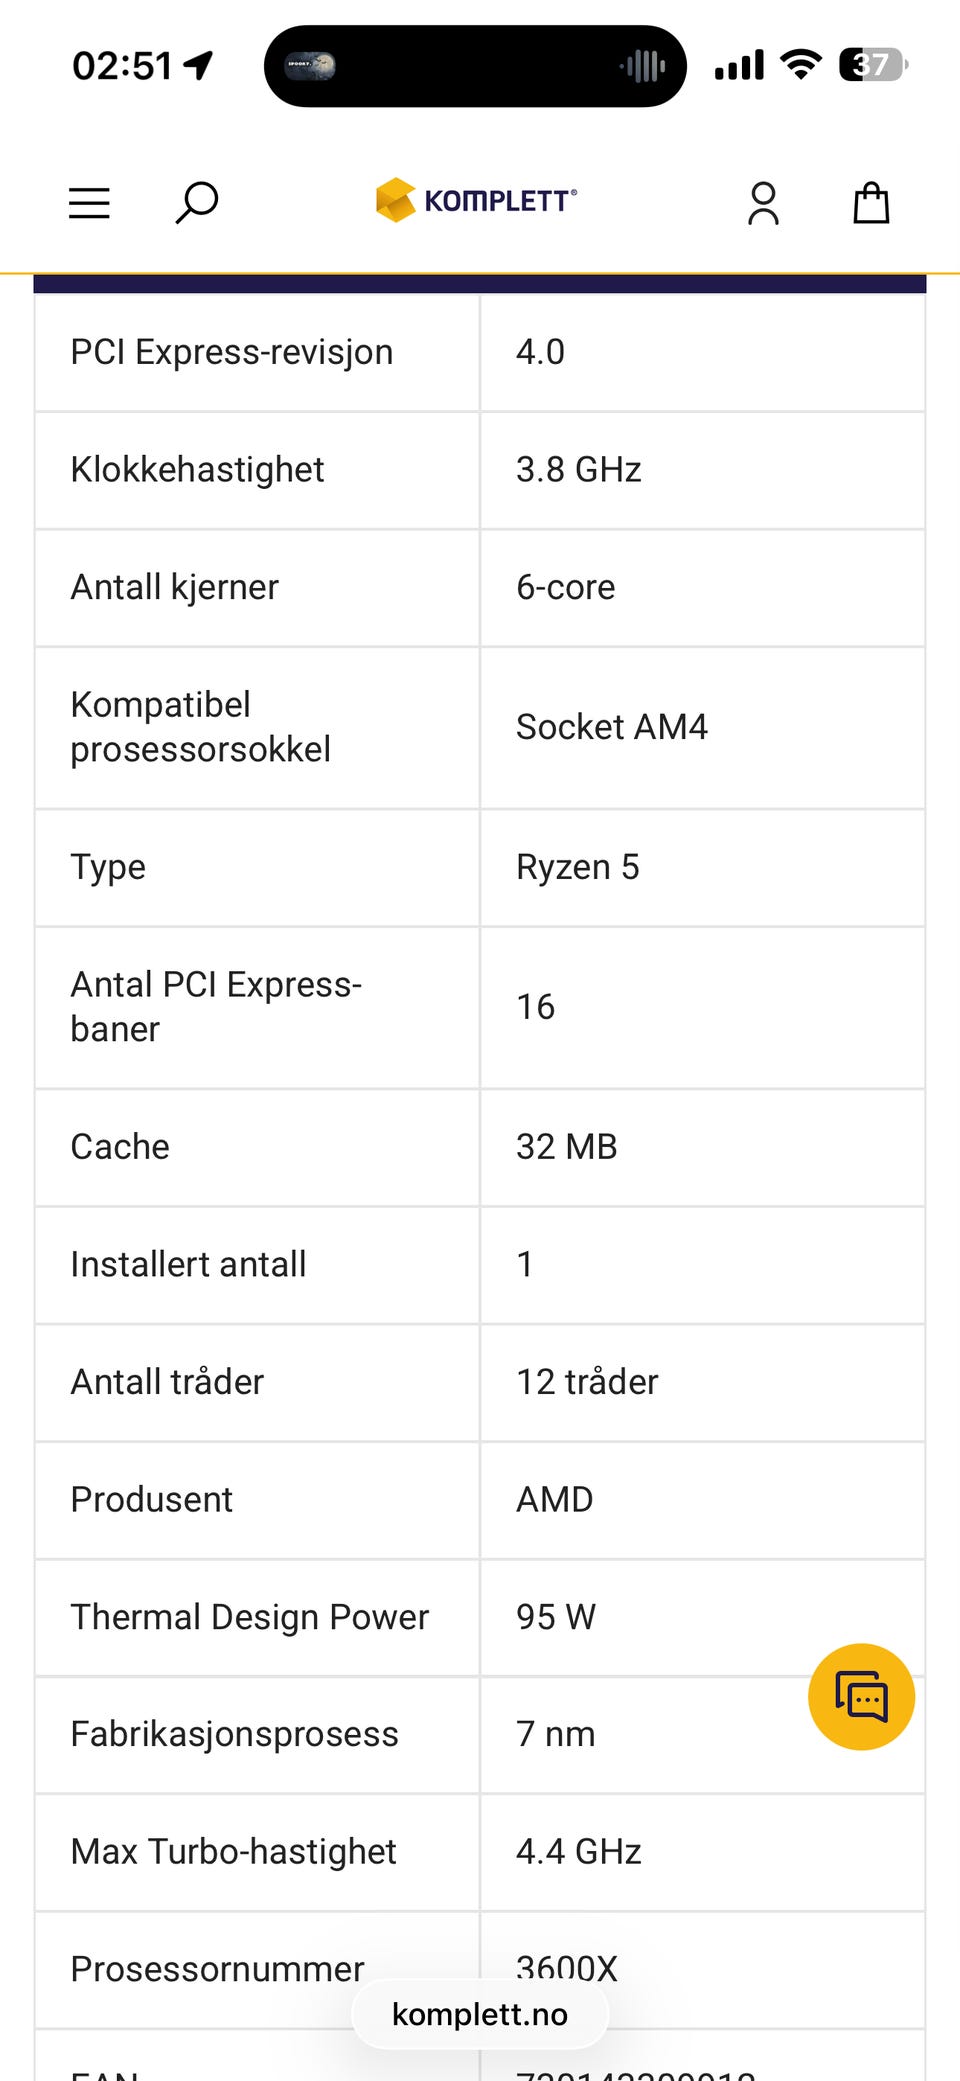Click the Ryzen 5 type value
This screenshot has height=2081, width=960.
tap(577, 867)
